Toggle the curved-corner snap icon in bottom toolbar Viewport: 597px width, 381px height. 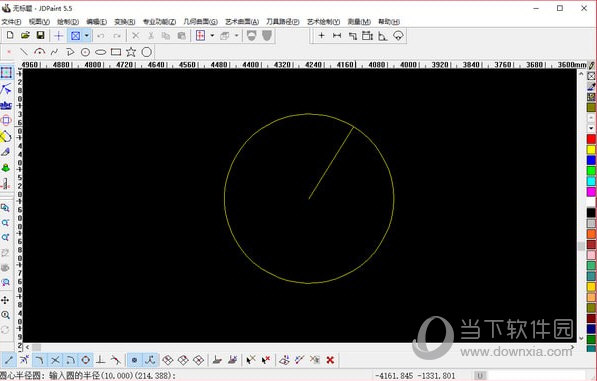40,360
